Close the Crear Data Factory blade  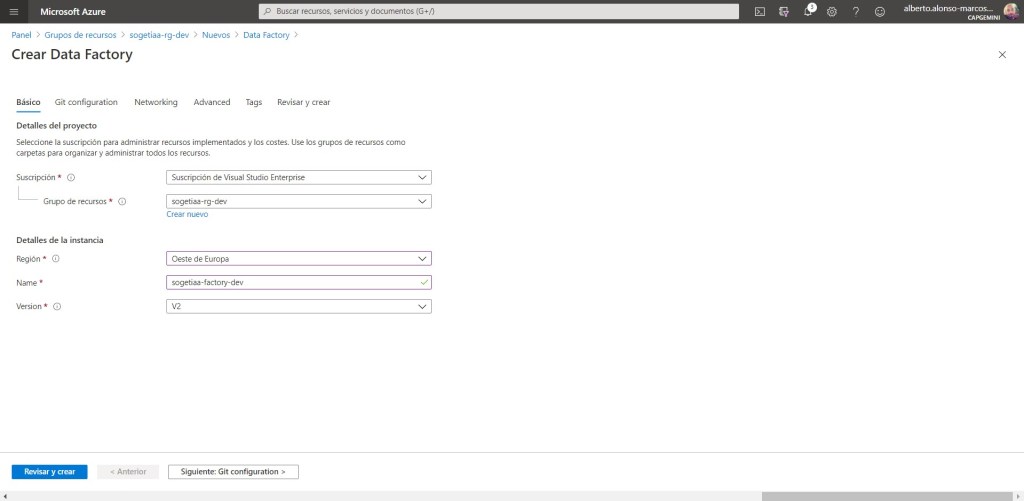1002,55
